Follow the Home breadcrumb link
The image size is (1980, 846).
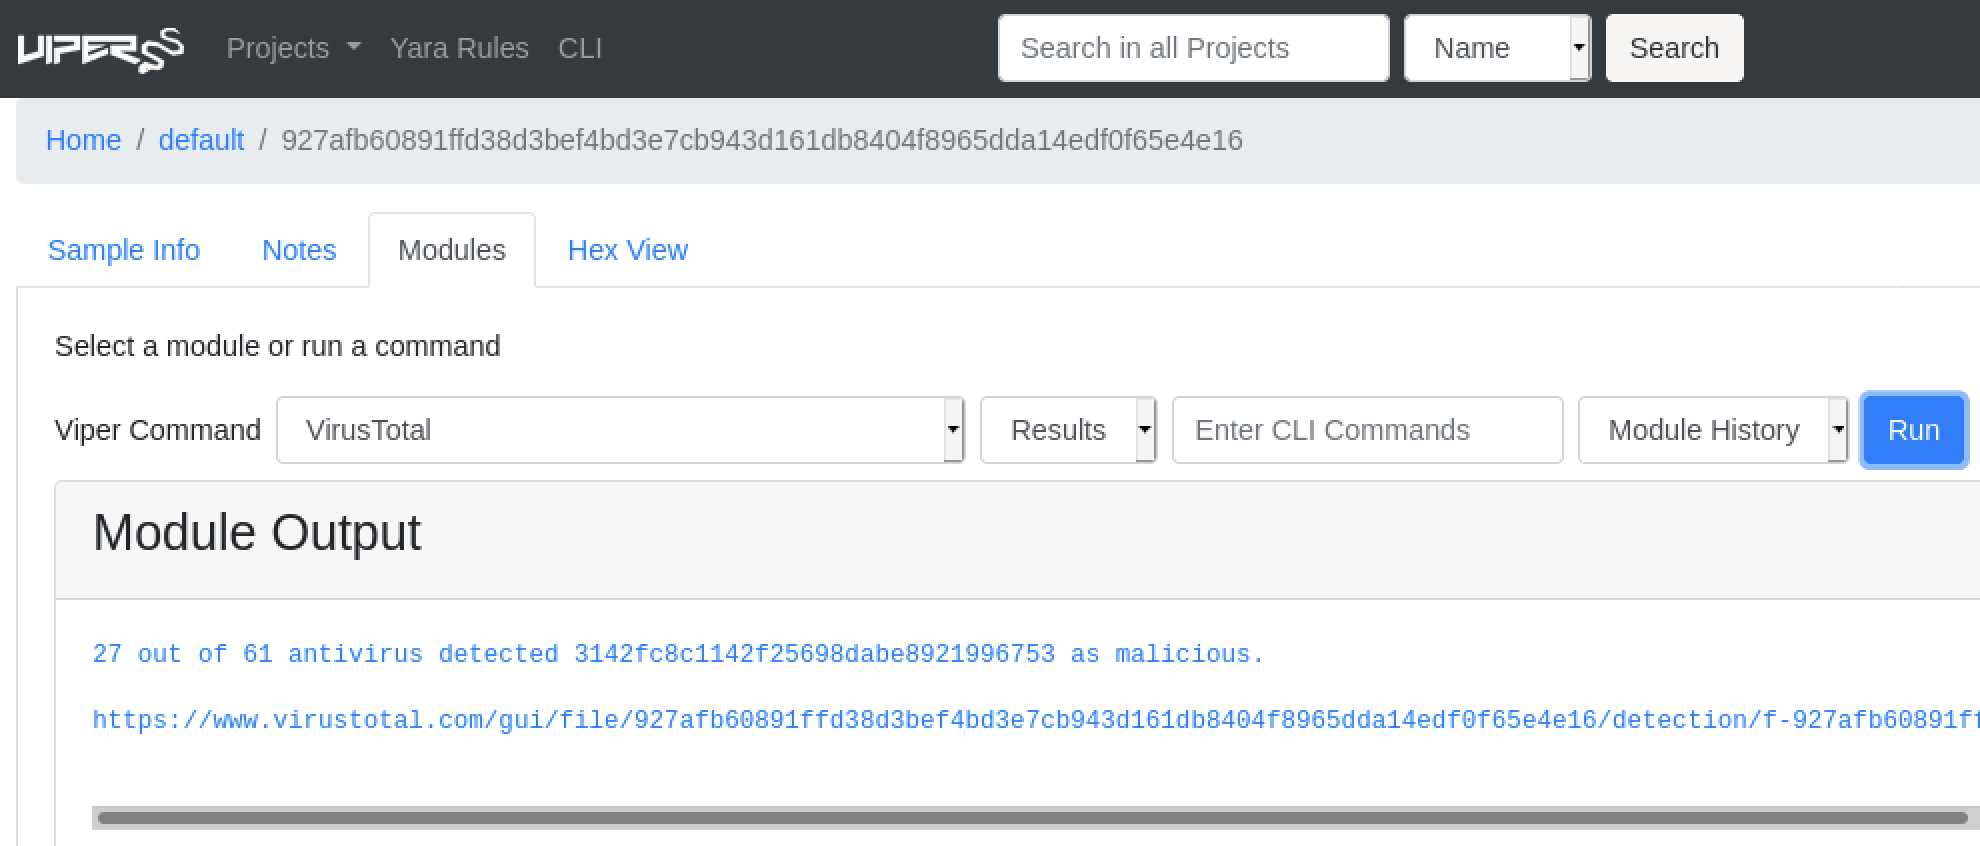point(83,140)
